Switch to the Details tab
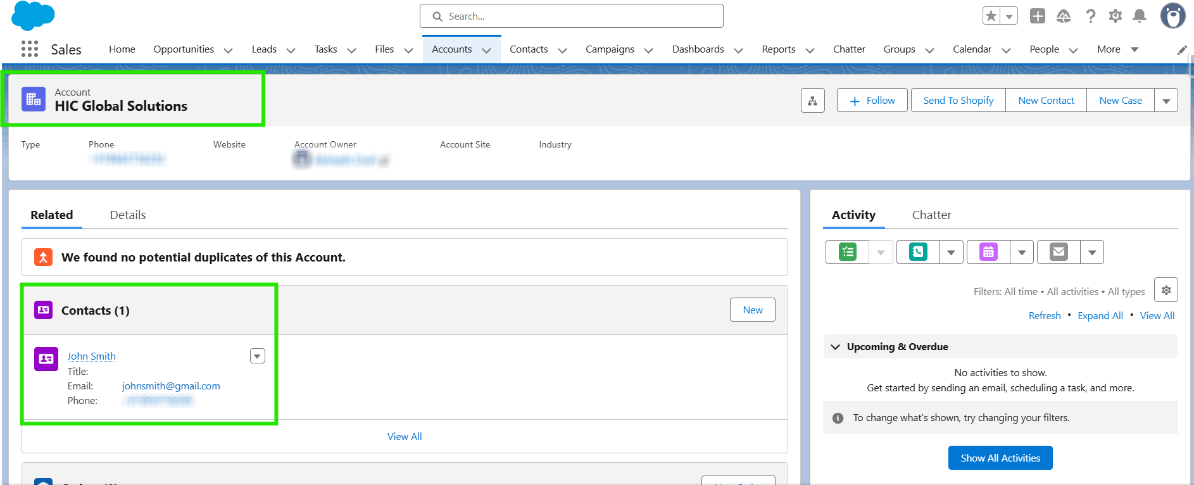The image size is (1194, 485). click(128, 215)
